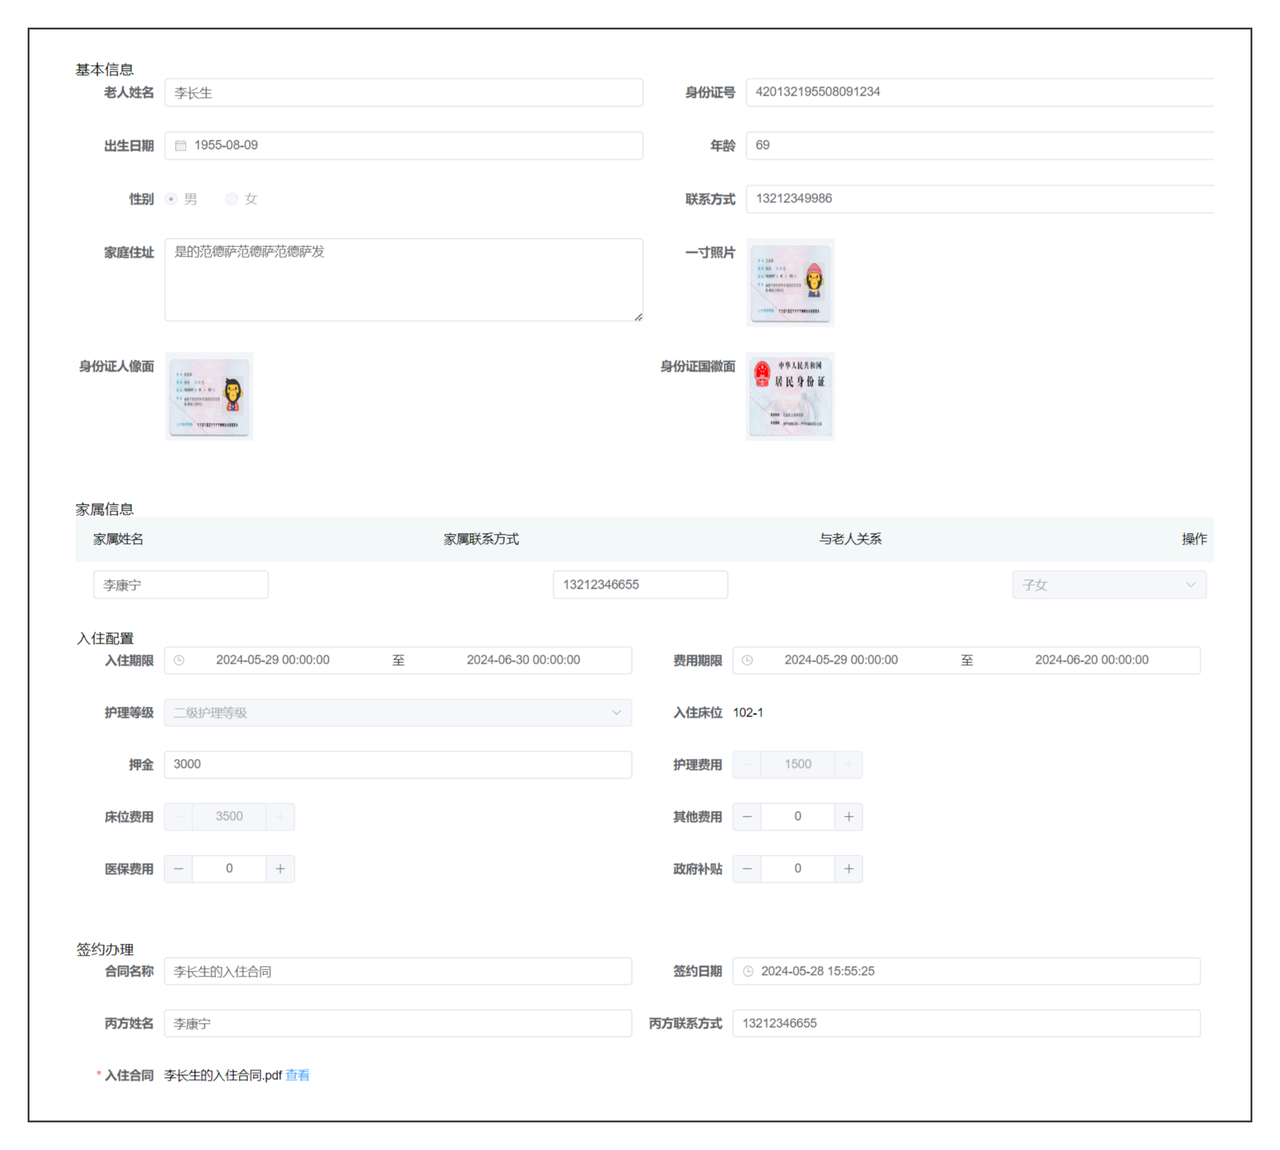Click the 老人姓名 field containing 李长生
This screenshot has height=1150, width=1280.
point(404,92)
